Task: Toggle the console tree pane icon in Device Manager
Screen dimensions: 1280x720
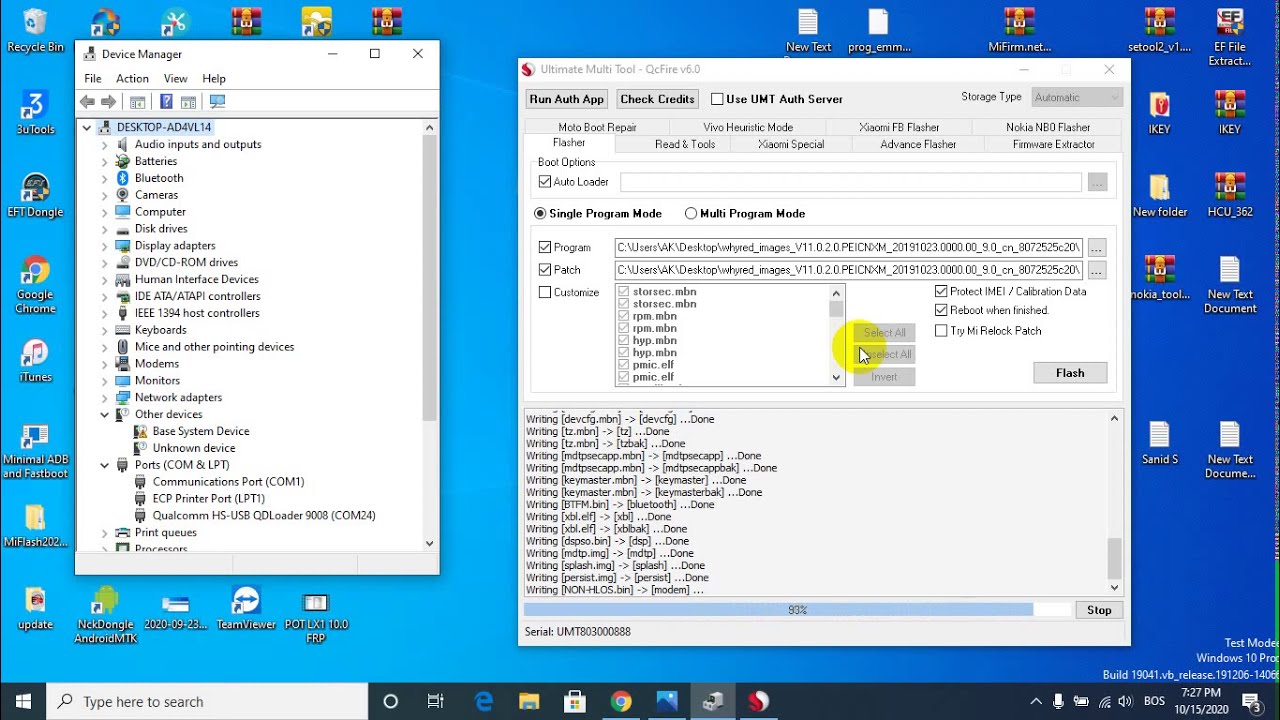Action: 138,102
